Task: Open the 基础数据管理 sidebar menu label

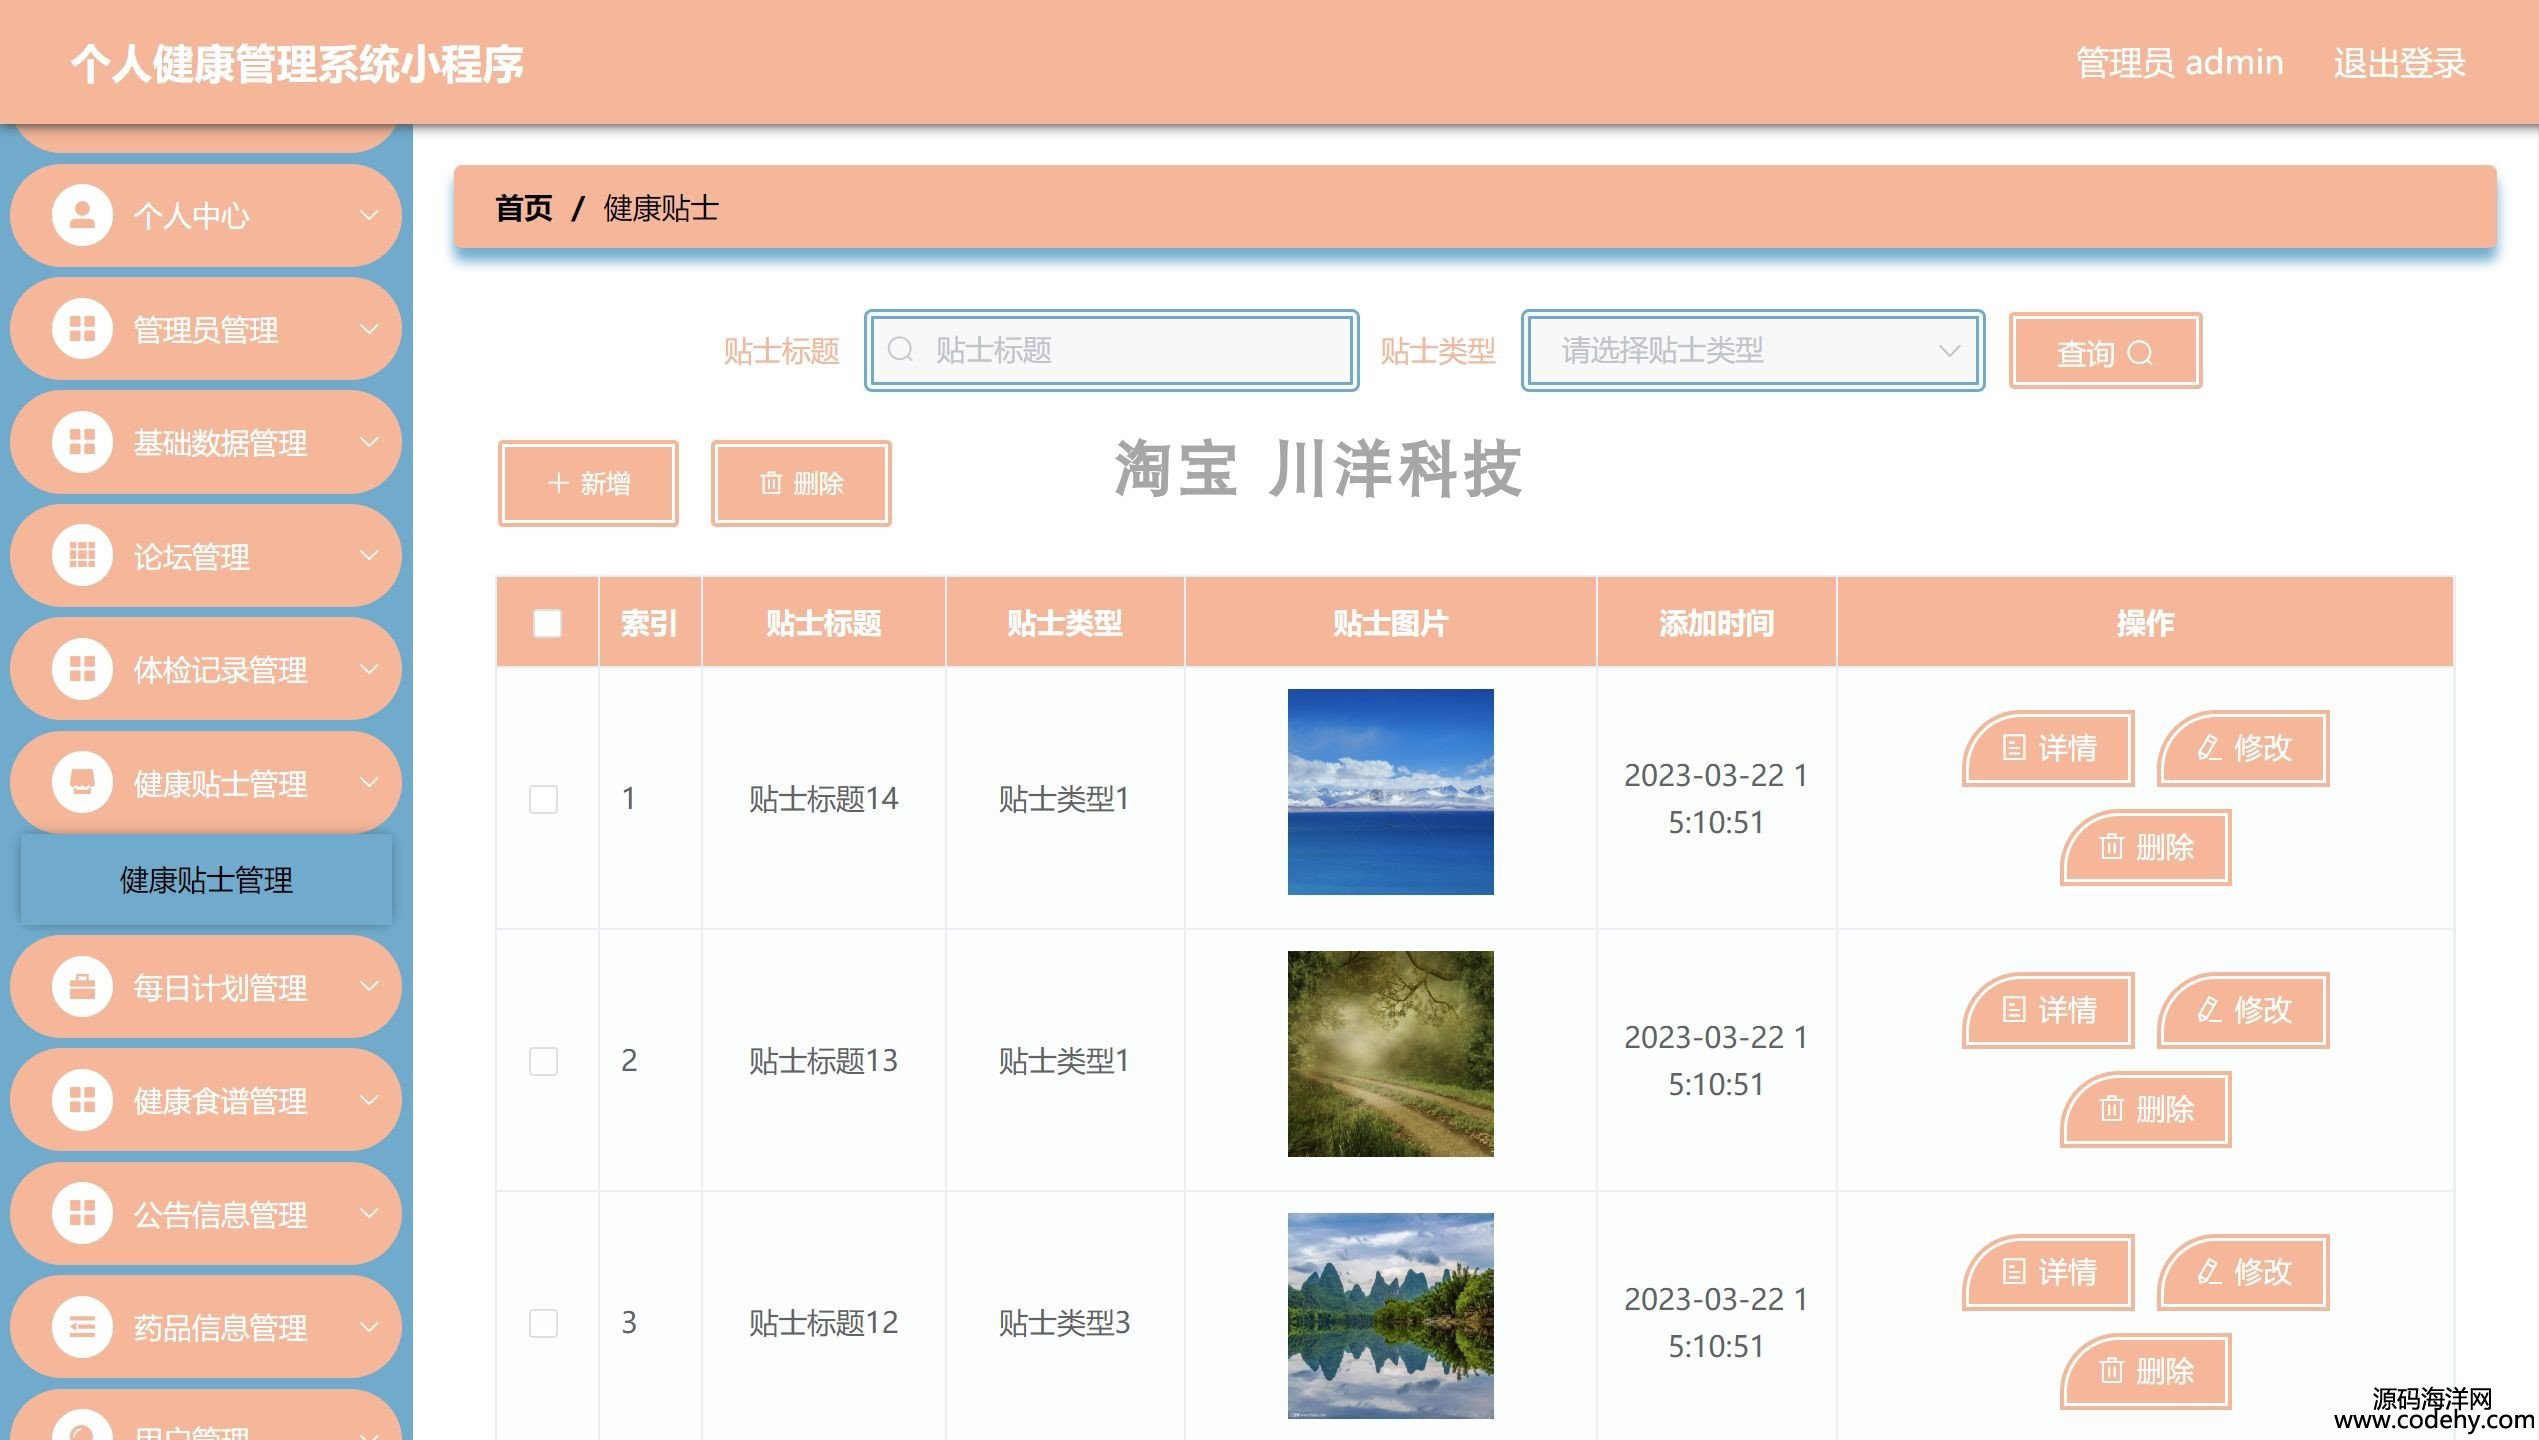Action: [x=220, y=443]
